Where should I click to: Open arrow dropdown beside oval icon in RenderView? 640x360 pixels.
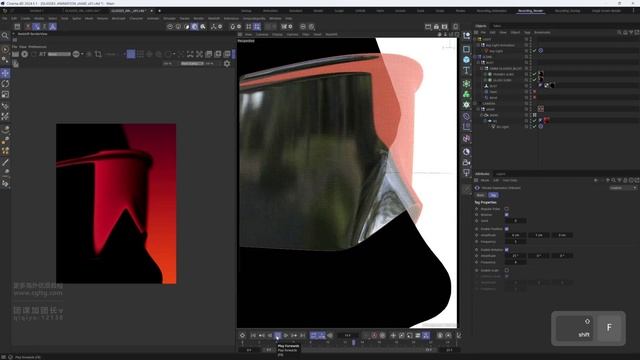[82, 54]
